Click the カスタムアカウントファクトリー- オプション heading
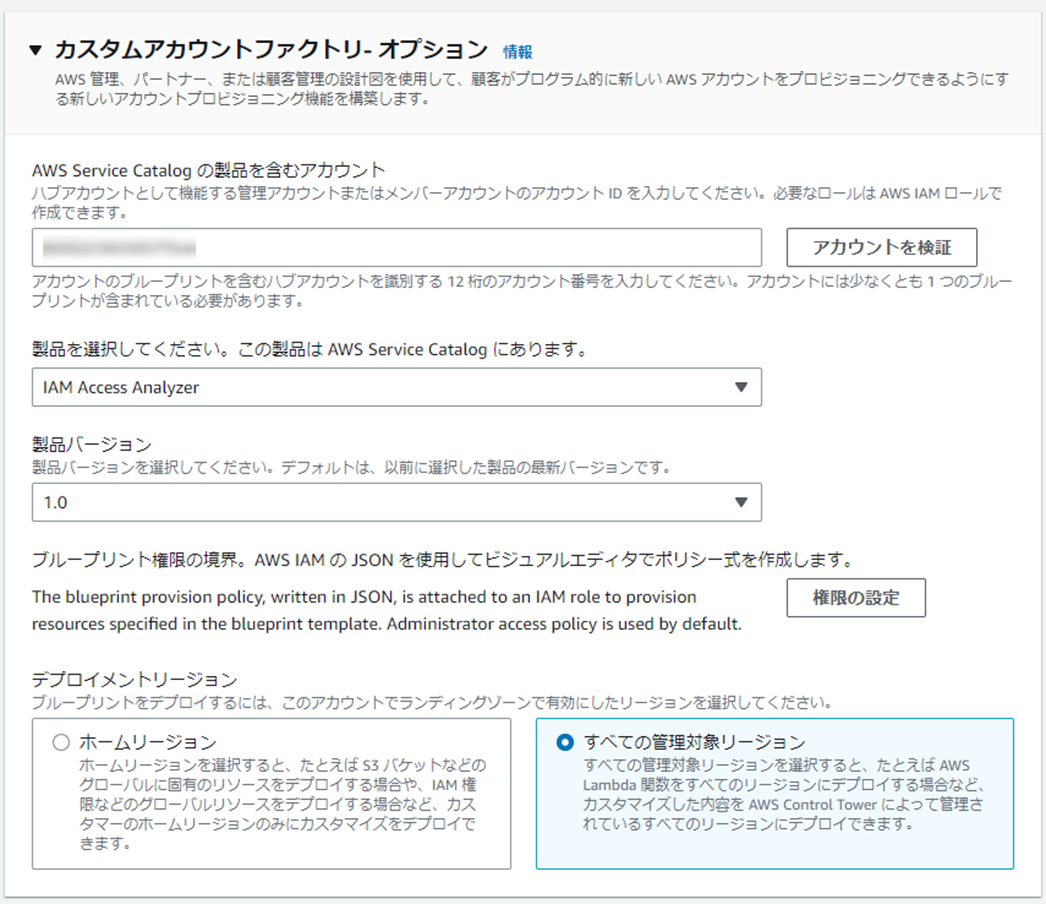1046x904 pixels. coord(272,50)
